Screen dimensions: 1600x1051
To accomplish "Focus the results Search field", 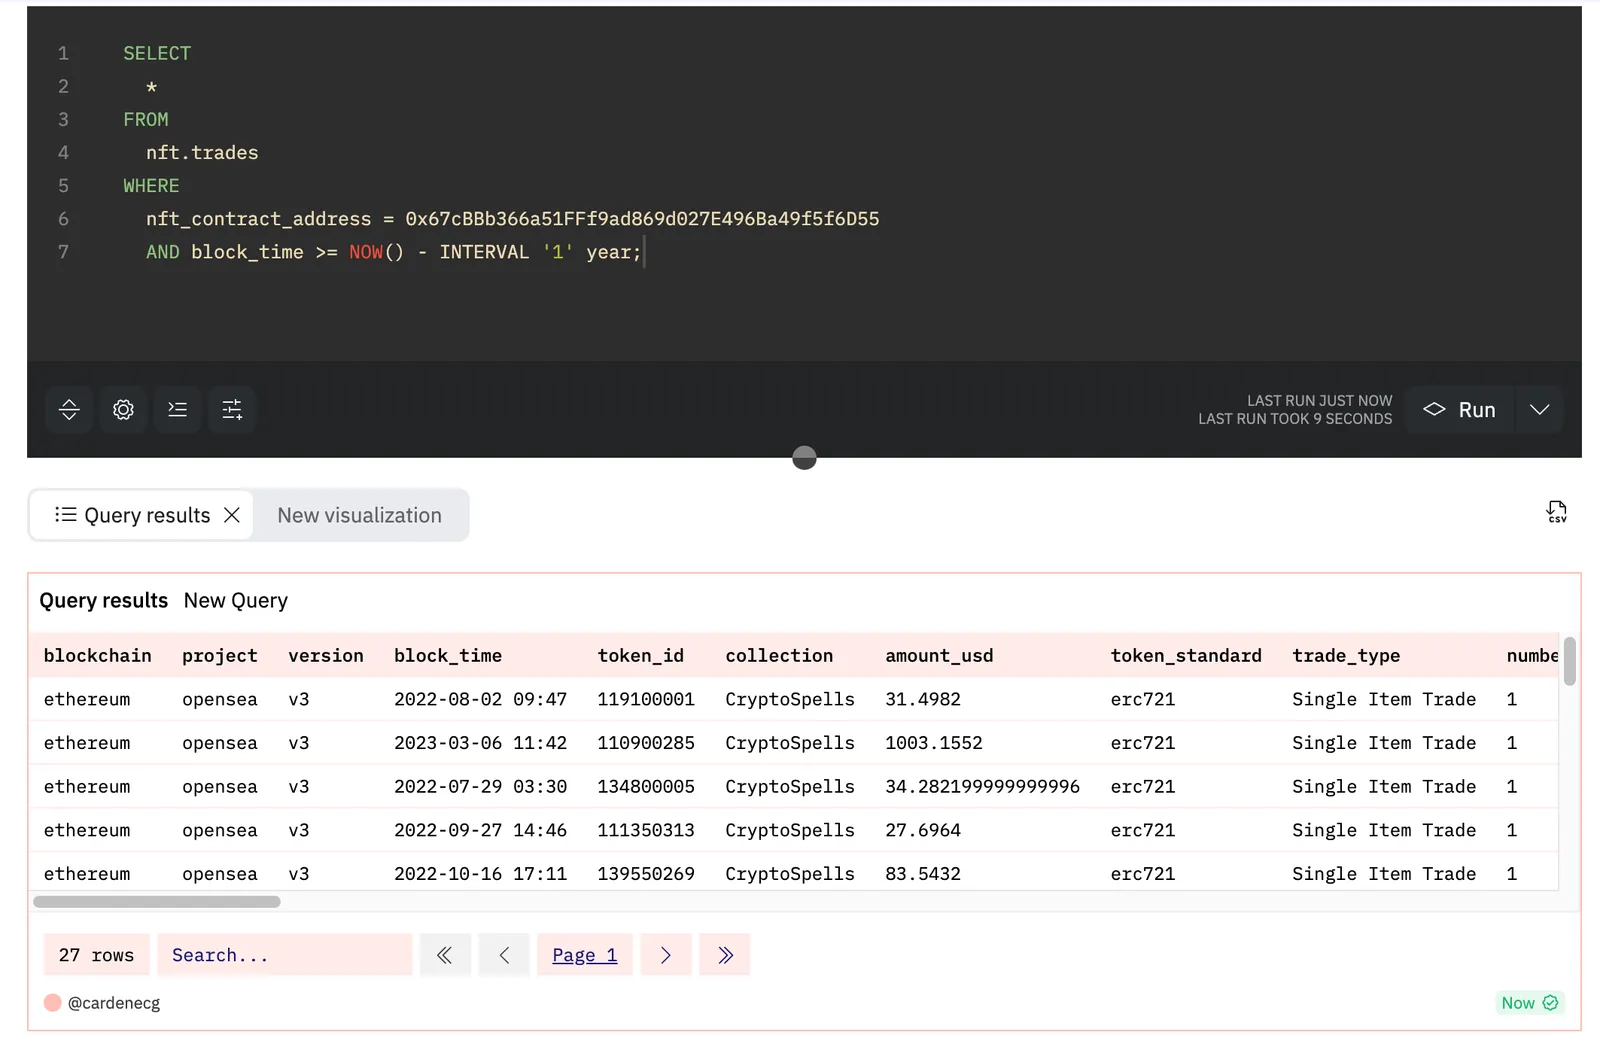I will click(285, 955).
